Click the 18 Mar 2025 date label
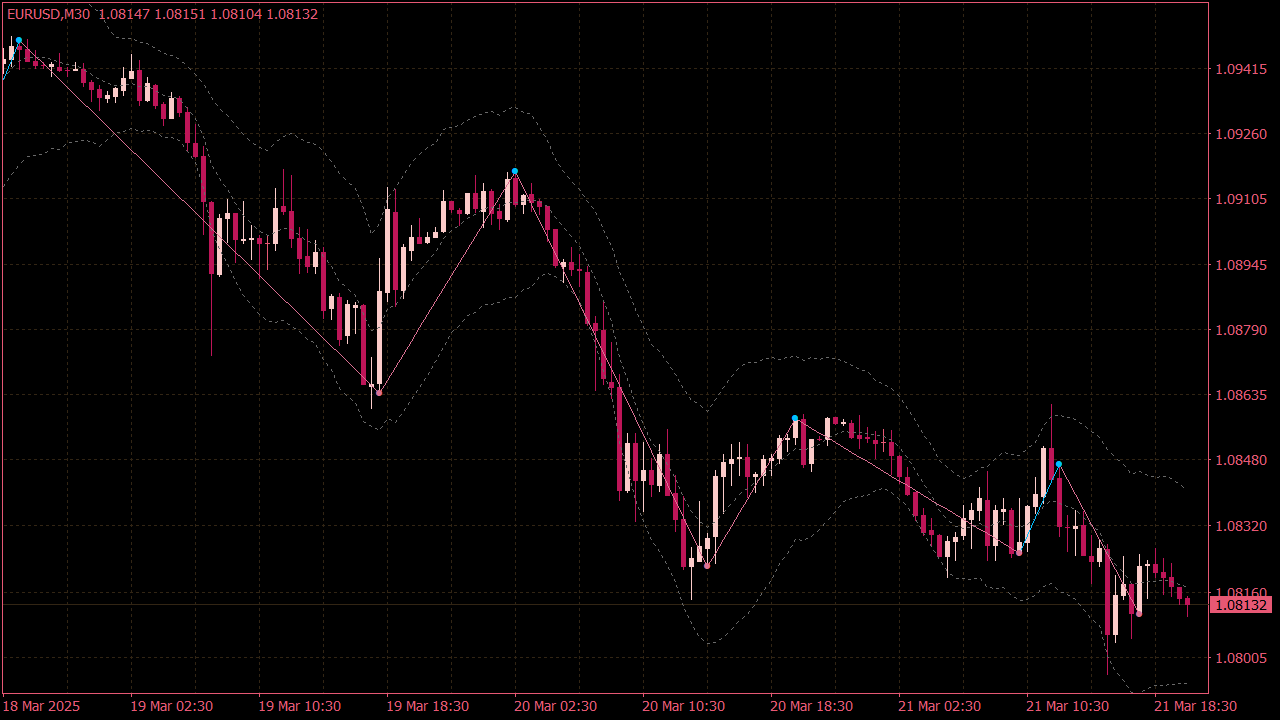Viewport: 1280px width, 720px height. click(43, 706)
